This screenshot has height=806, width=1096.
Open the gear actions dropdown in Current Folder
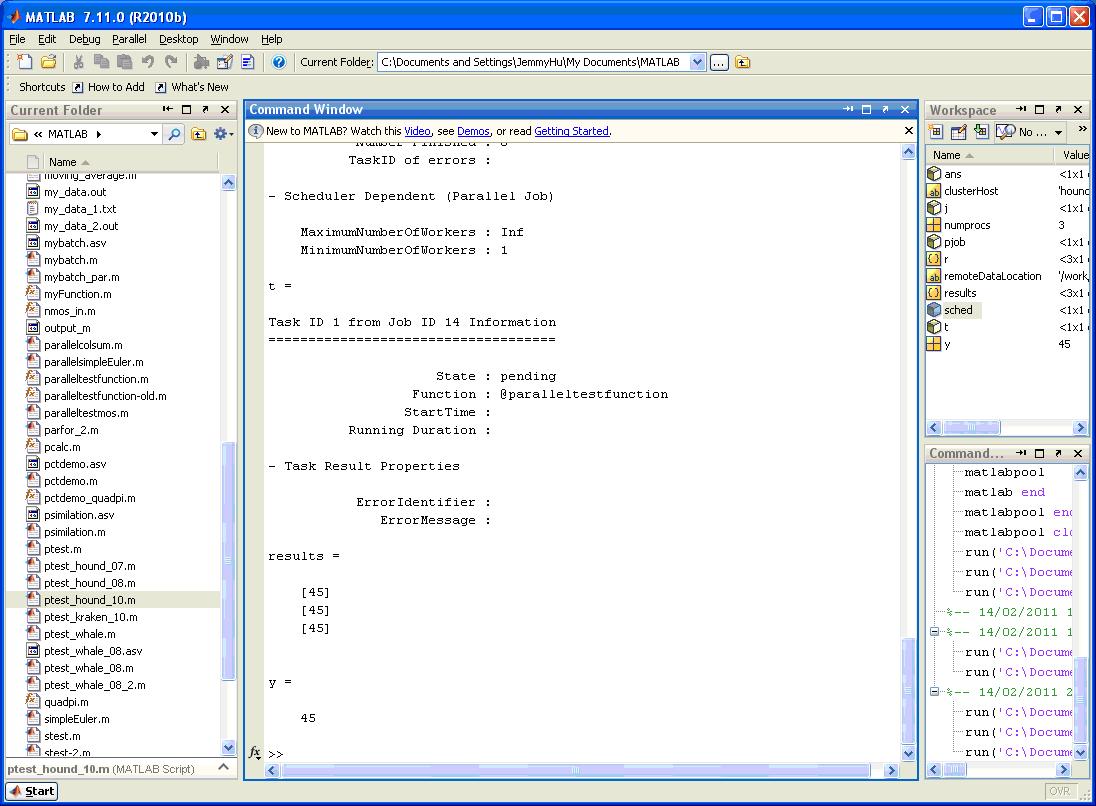pos(224,134)
